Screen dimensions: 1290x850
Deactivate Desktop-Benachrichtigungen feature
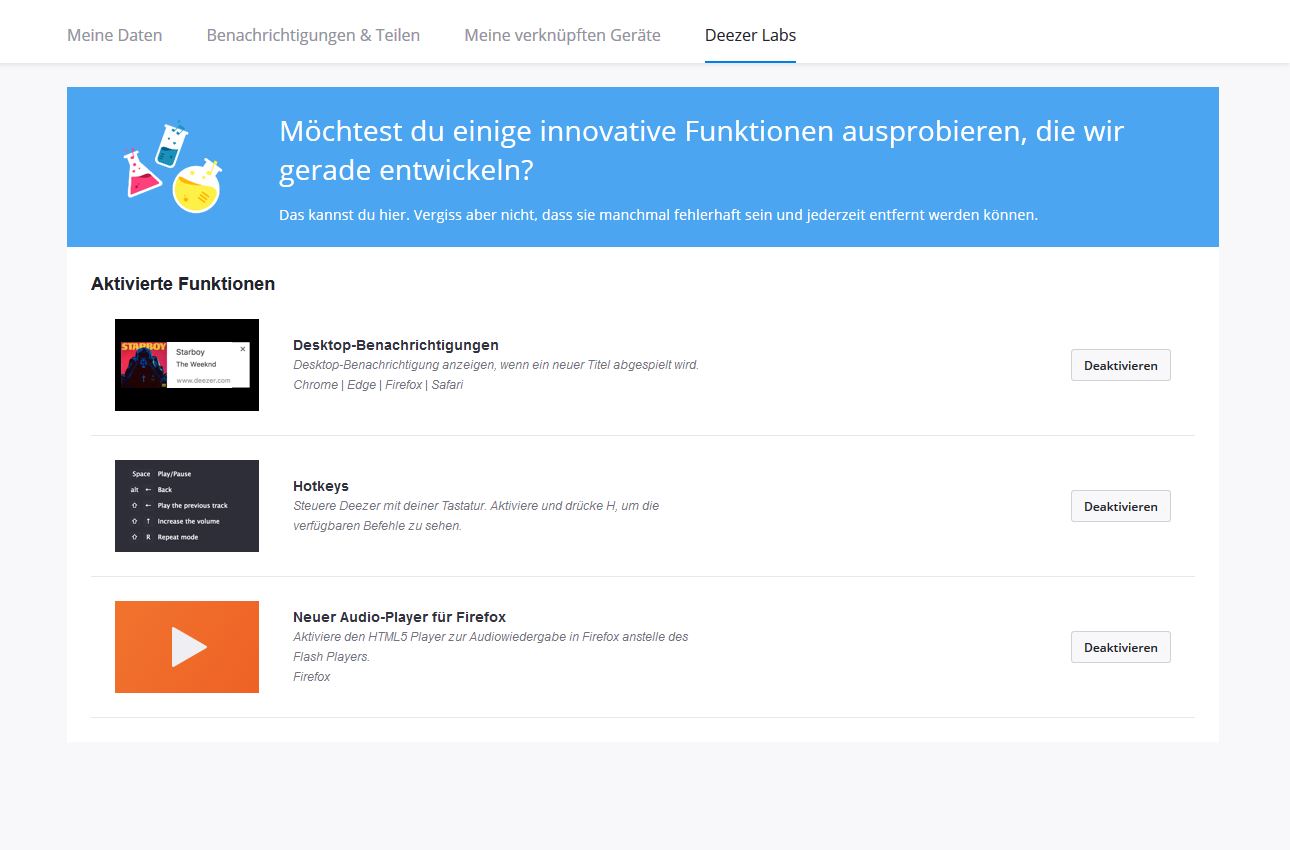1120,365
